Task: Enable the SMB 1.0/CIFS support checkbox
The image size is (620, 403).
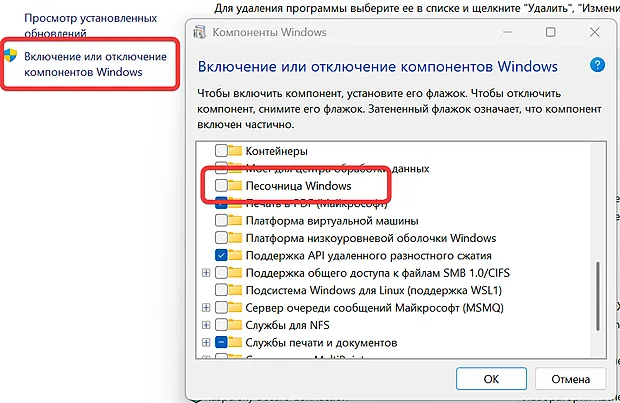Action: tap(221, 272)
